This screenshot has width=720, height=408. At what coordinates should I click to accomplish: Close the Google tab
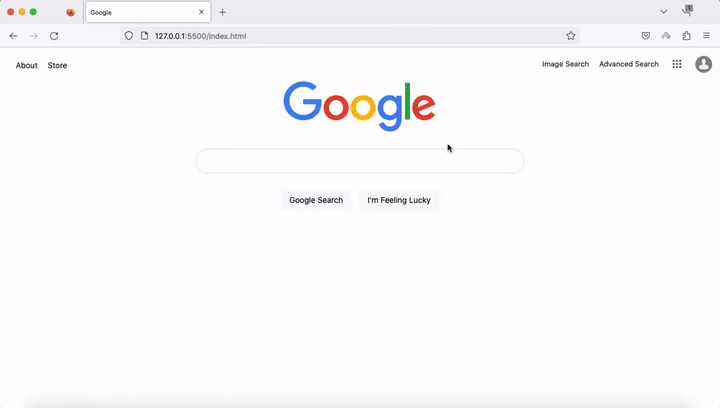coord(201,12)
